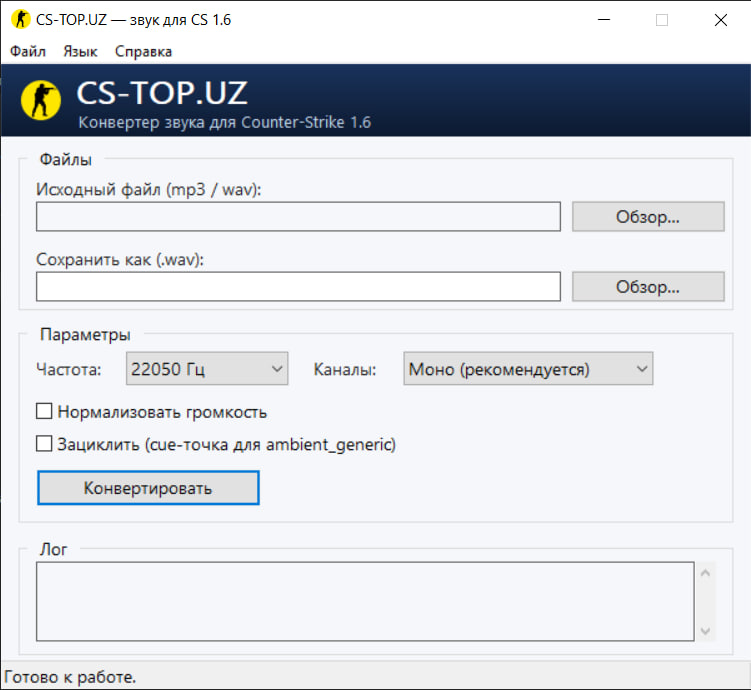The image size is (751, 690).
Task: Click the yellow CS logo in the banner
Action: [x=41, y=100]
